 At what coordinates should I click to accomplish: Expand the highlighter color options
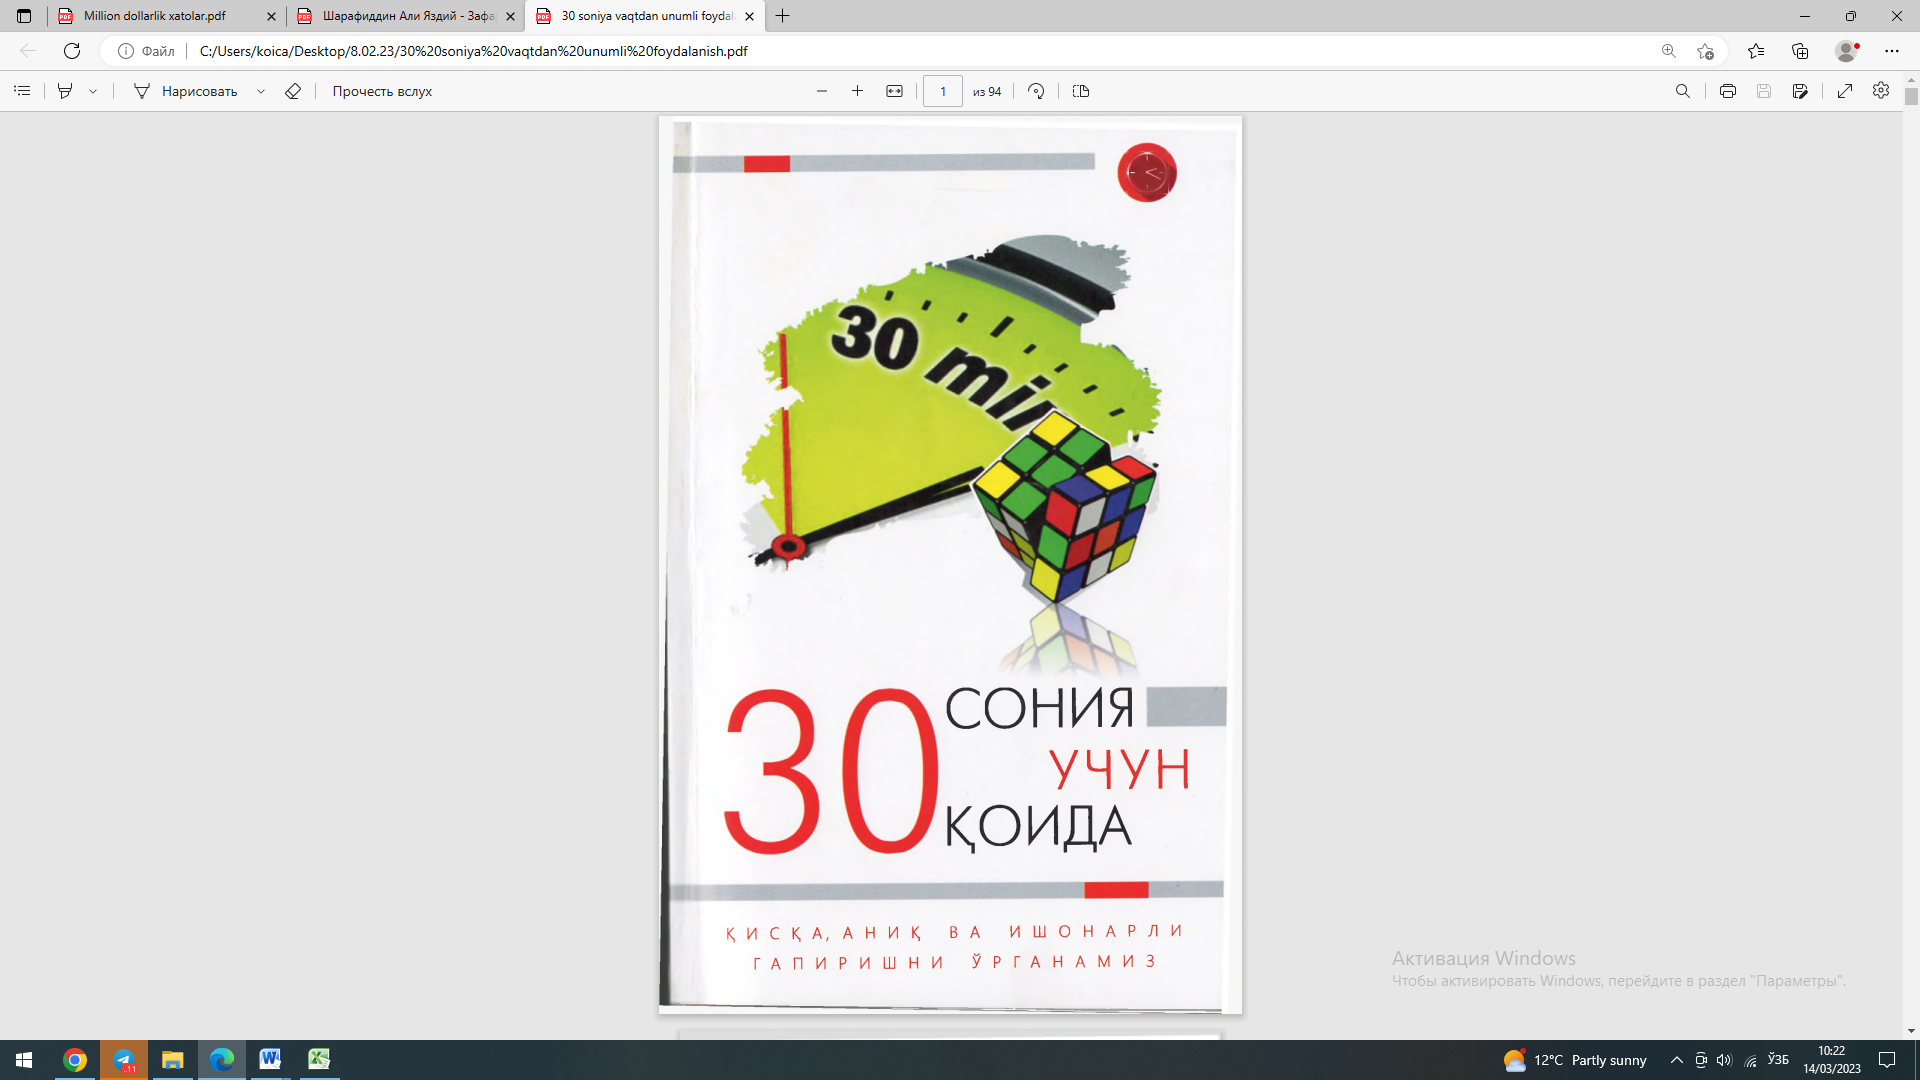93,91
